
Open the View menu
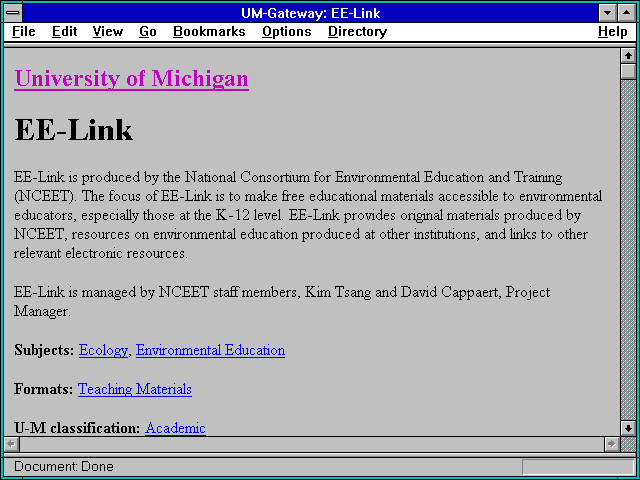click(107, 31)
